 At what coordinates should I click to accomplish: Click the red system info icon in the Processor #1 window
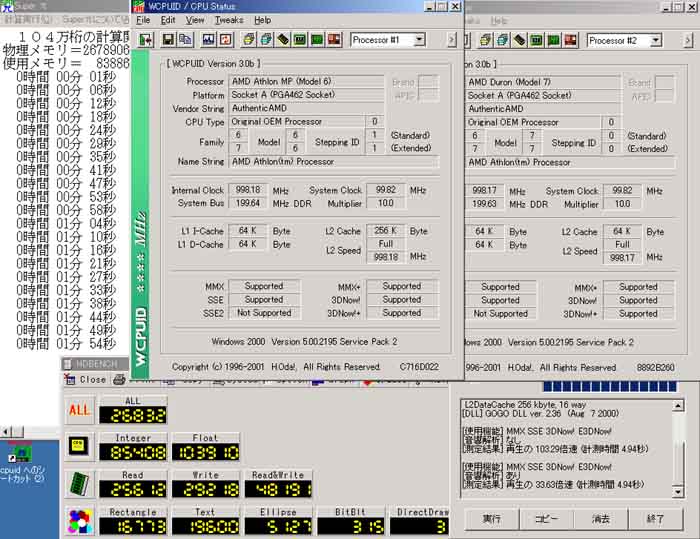click(x=334, y=40)
